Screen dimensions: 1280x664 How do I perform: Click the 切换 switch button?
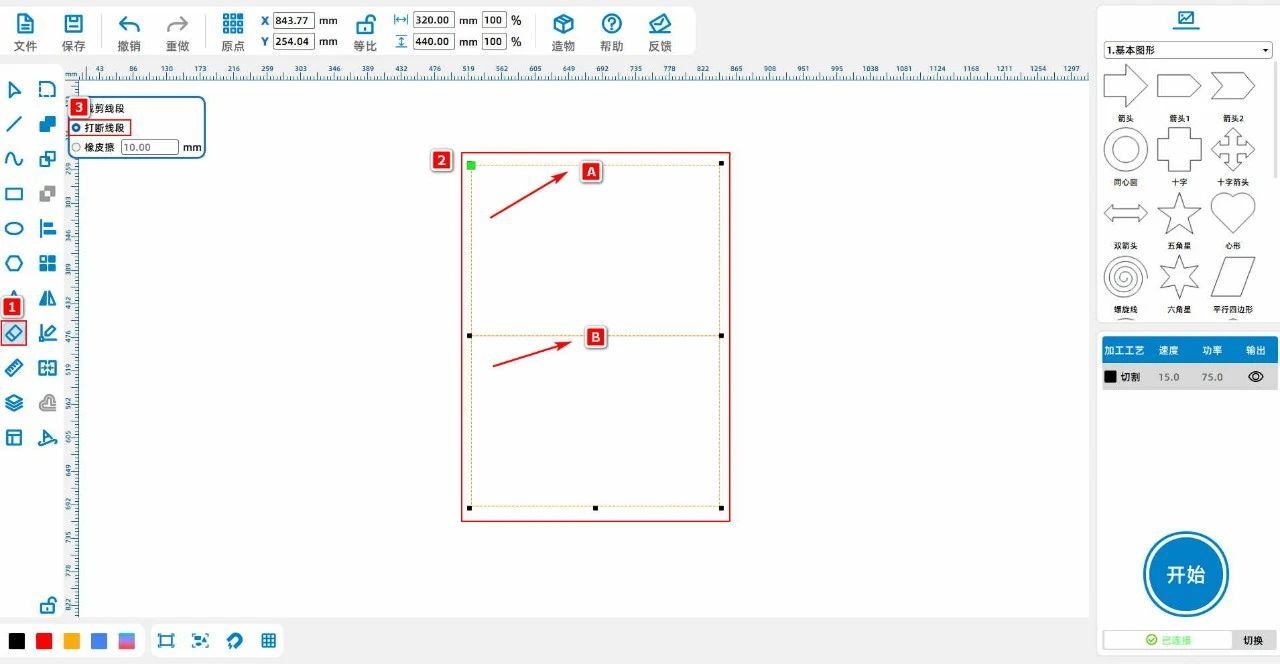point(1252,640)
